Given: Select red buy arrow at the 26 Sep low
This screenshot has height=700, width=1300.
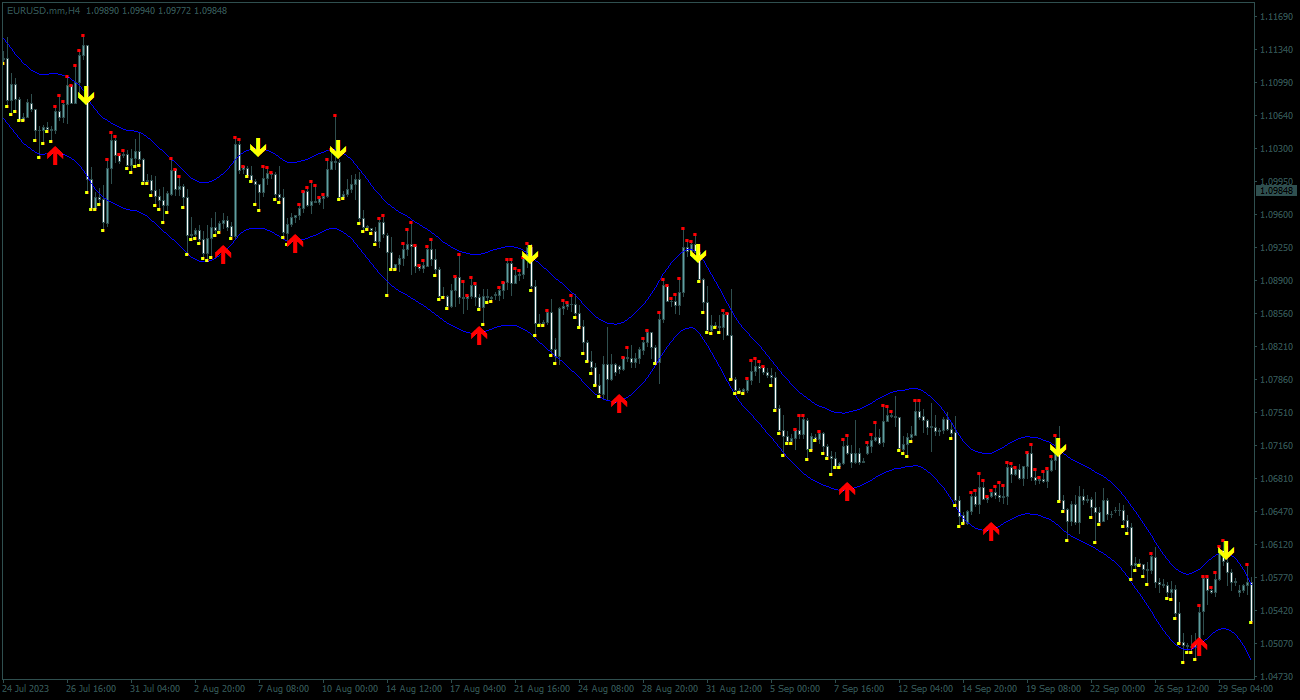Looking at the screenshot, I should tap(1199, 647).
